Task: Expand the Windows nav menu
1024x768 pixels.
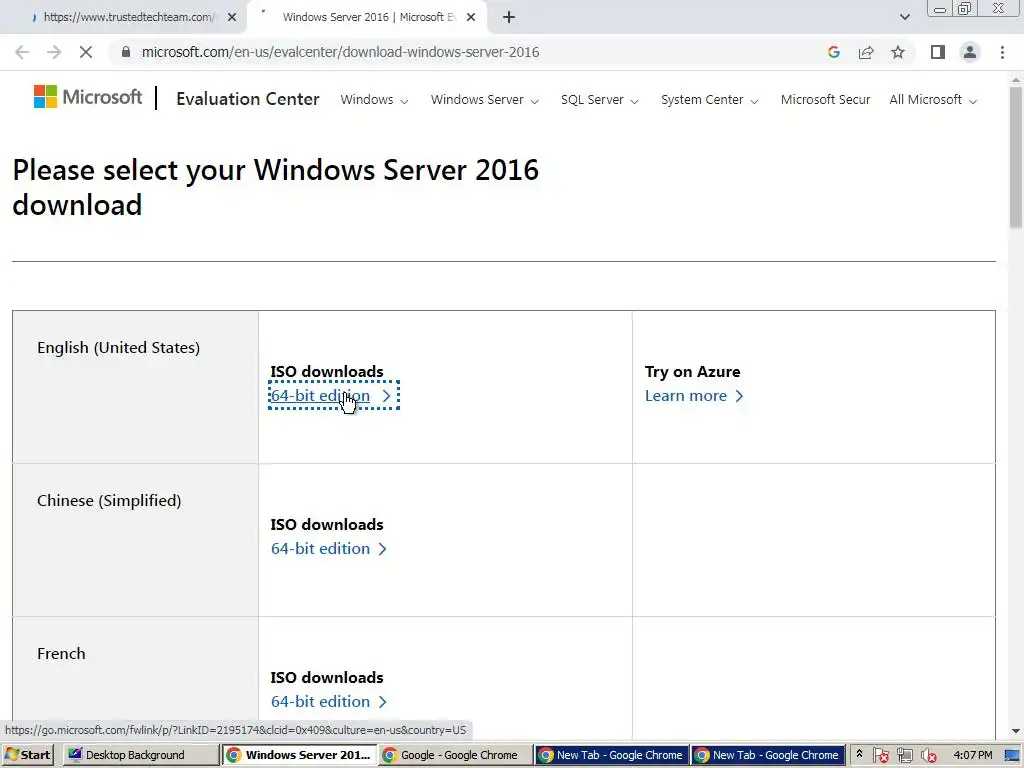Action: coord(374,99)
